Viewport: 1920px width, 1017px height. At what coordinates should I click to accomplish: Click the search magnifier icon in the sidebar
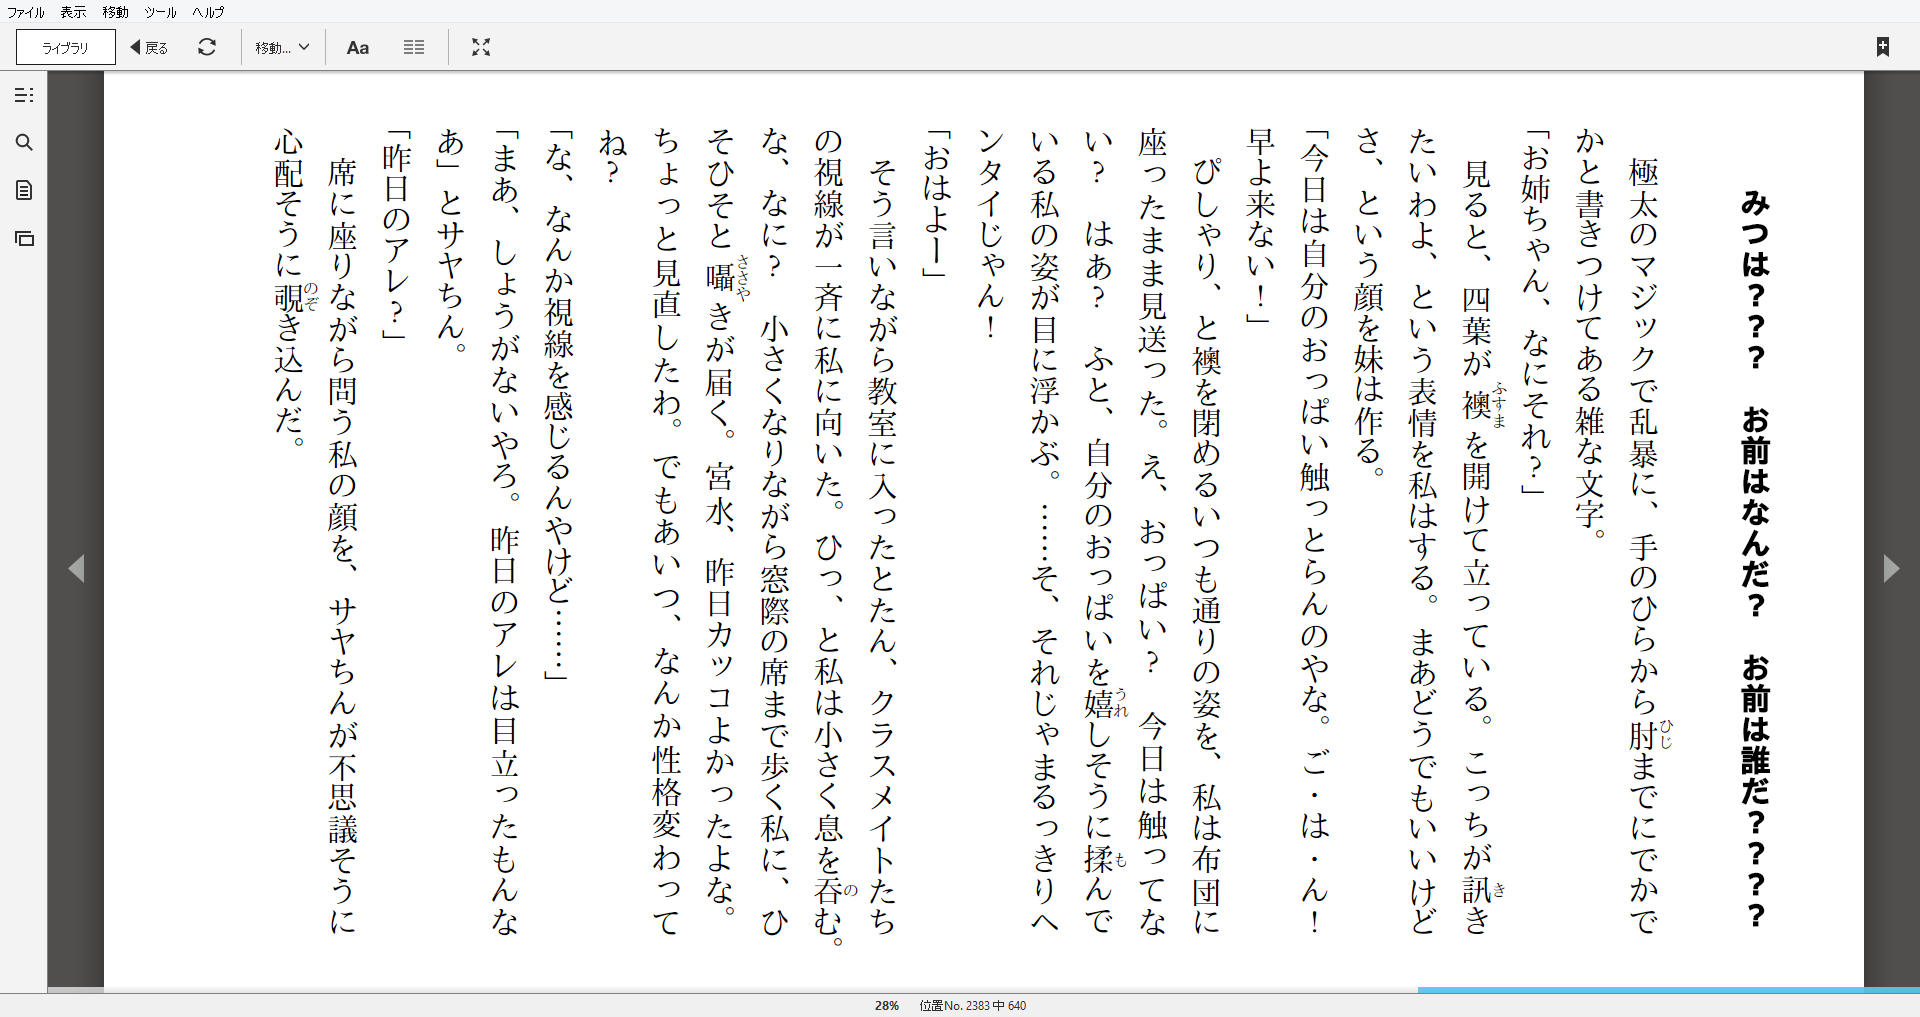24,143
